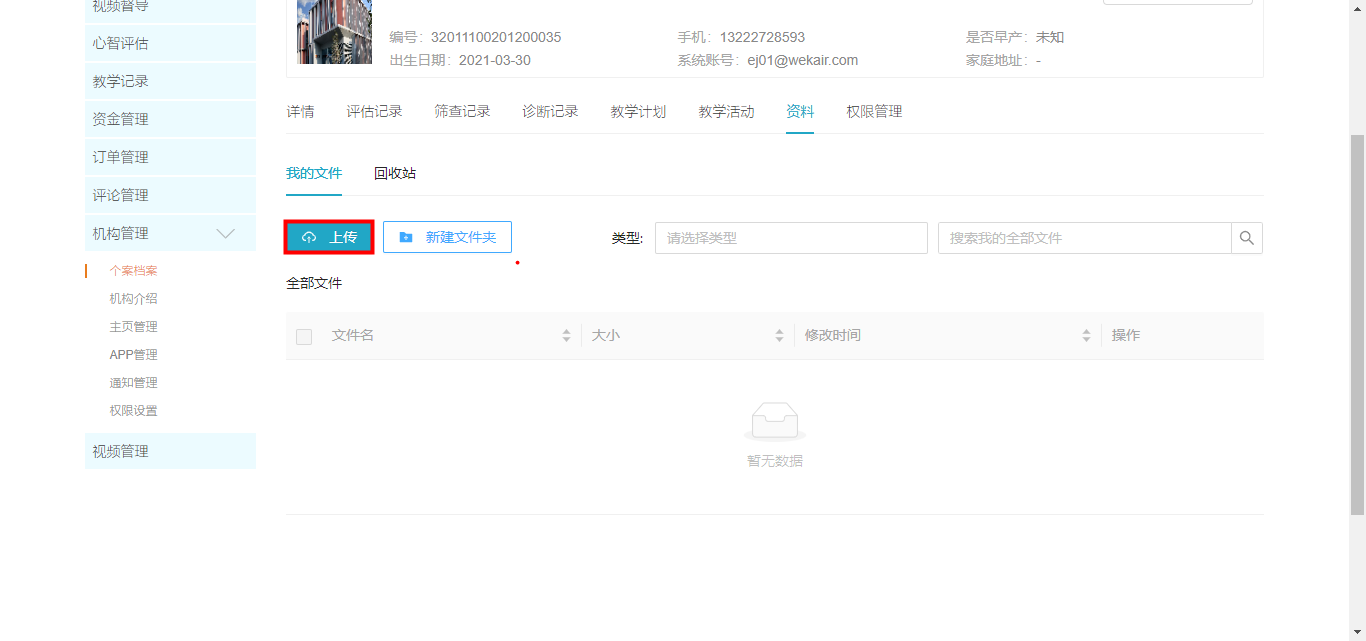Click the system account ej01@wekair.com

(803, 60)
